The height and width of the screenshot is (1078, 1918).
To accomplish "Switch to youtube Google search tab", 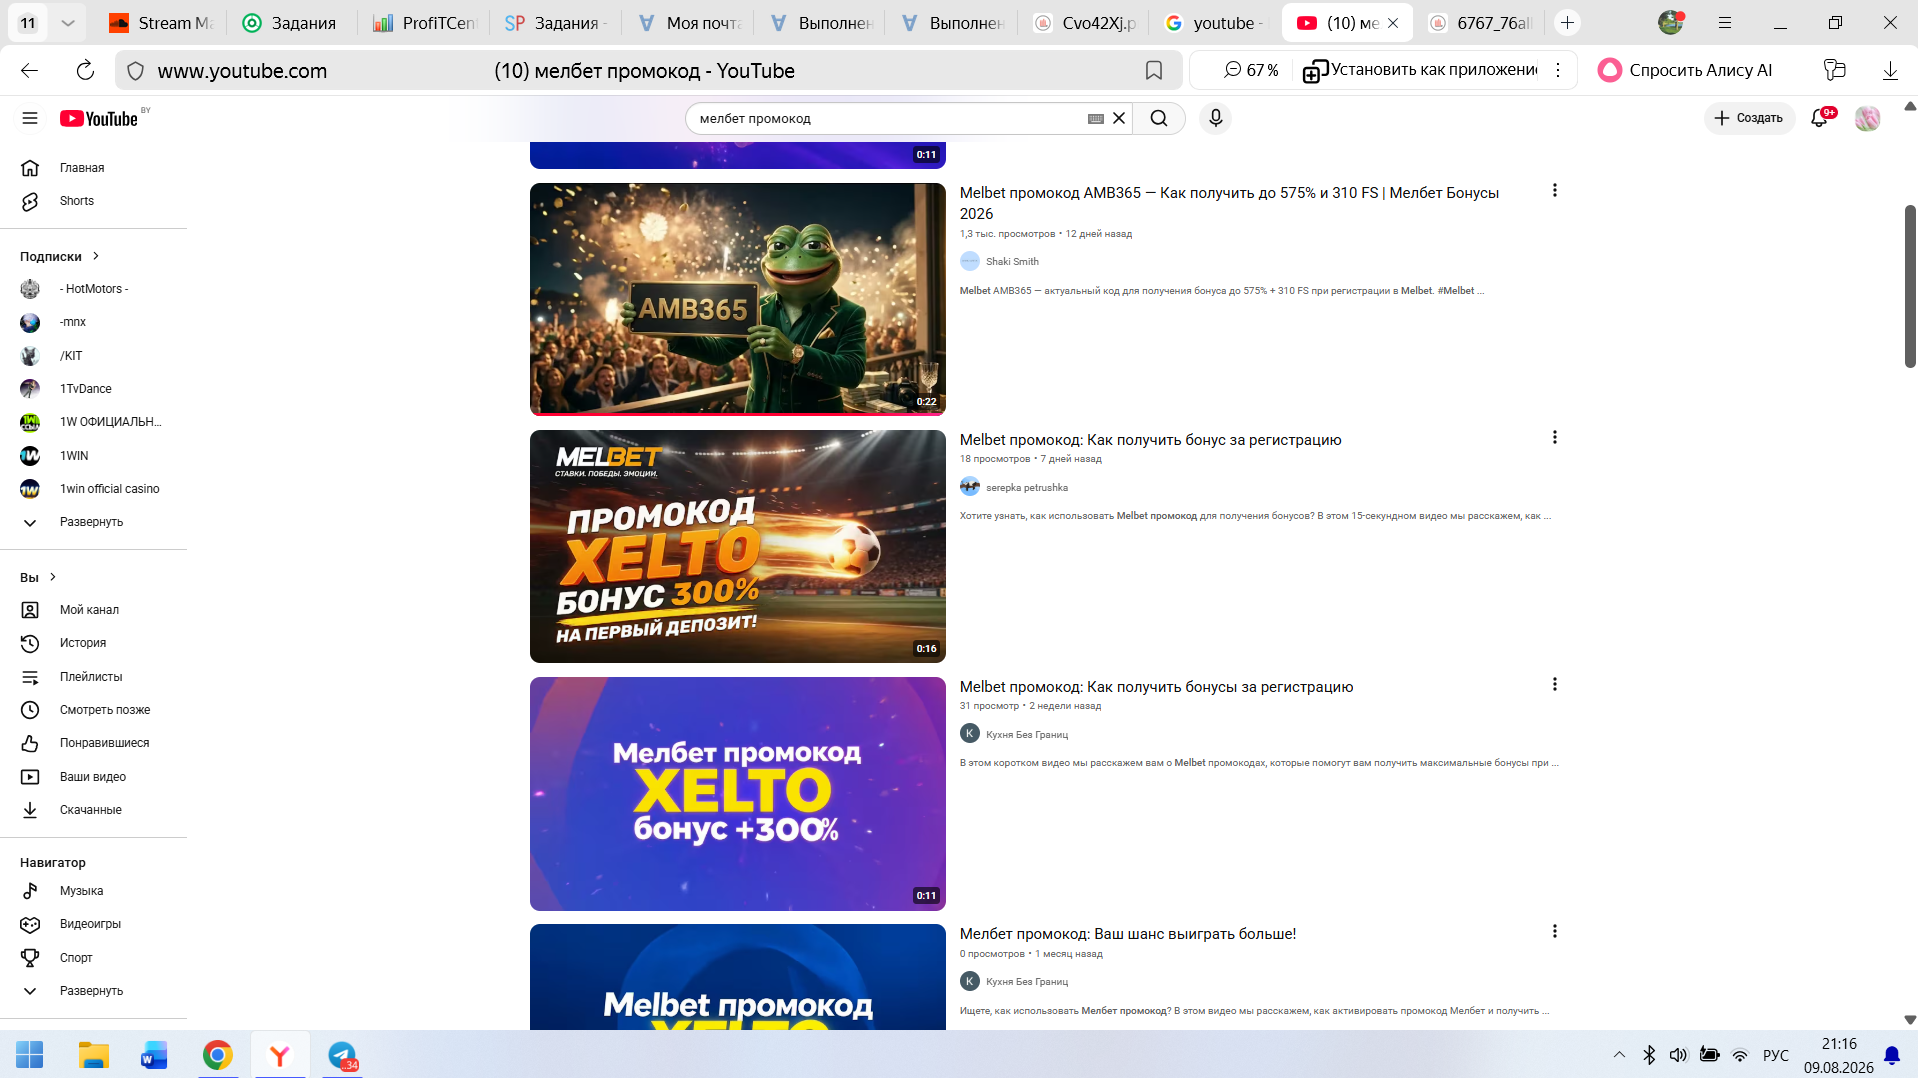I will click(1215, 23).
